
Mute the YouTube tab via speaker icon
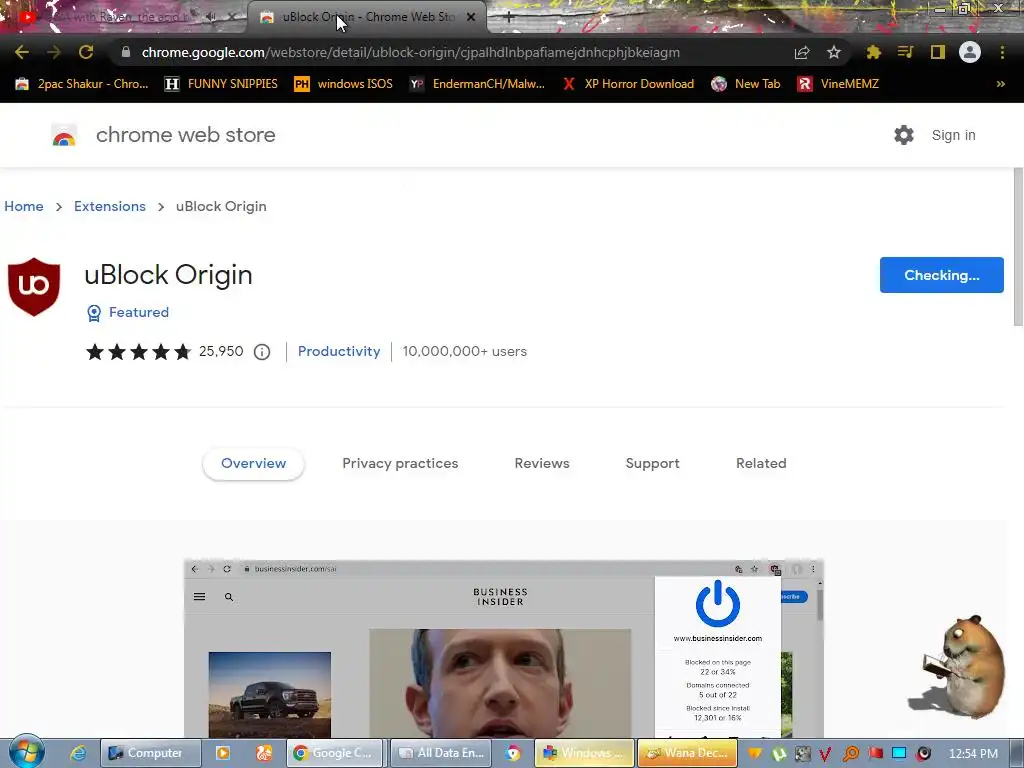tap(210, 17)
